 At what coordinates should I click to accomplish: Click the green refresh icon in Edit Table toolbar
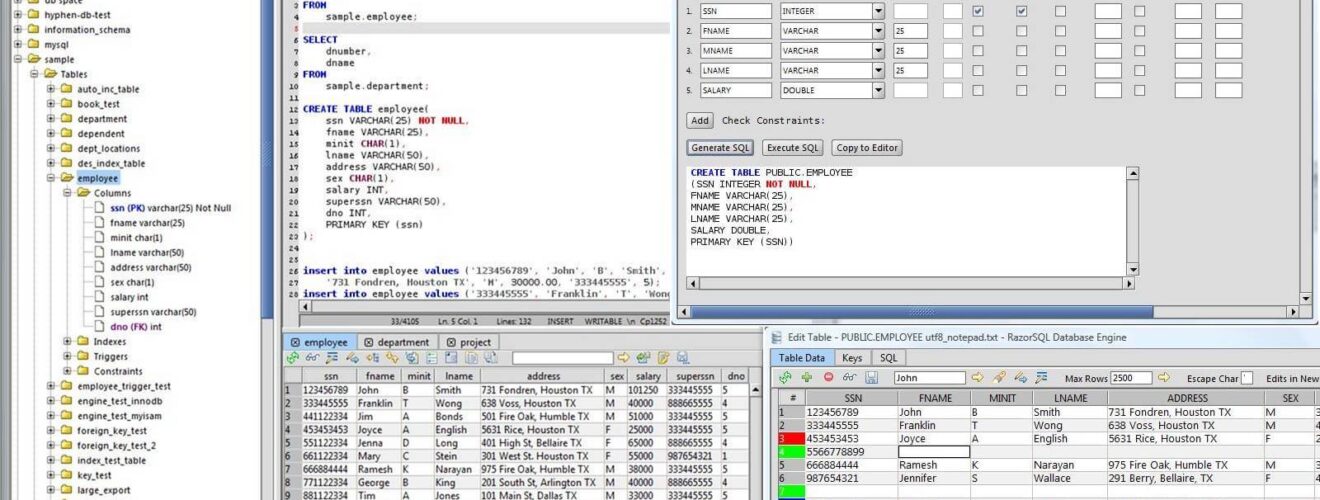coord(785,378)
